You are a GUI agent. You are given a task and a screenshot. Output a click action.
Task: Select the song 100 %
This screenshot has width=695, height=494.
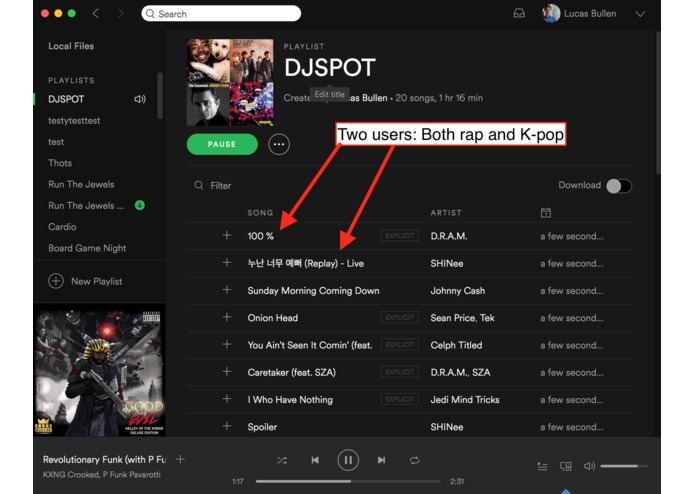click(x=261, y=236)
